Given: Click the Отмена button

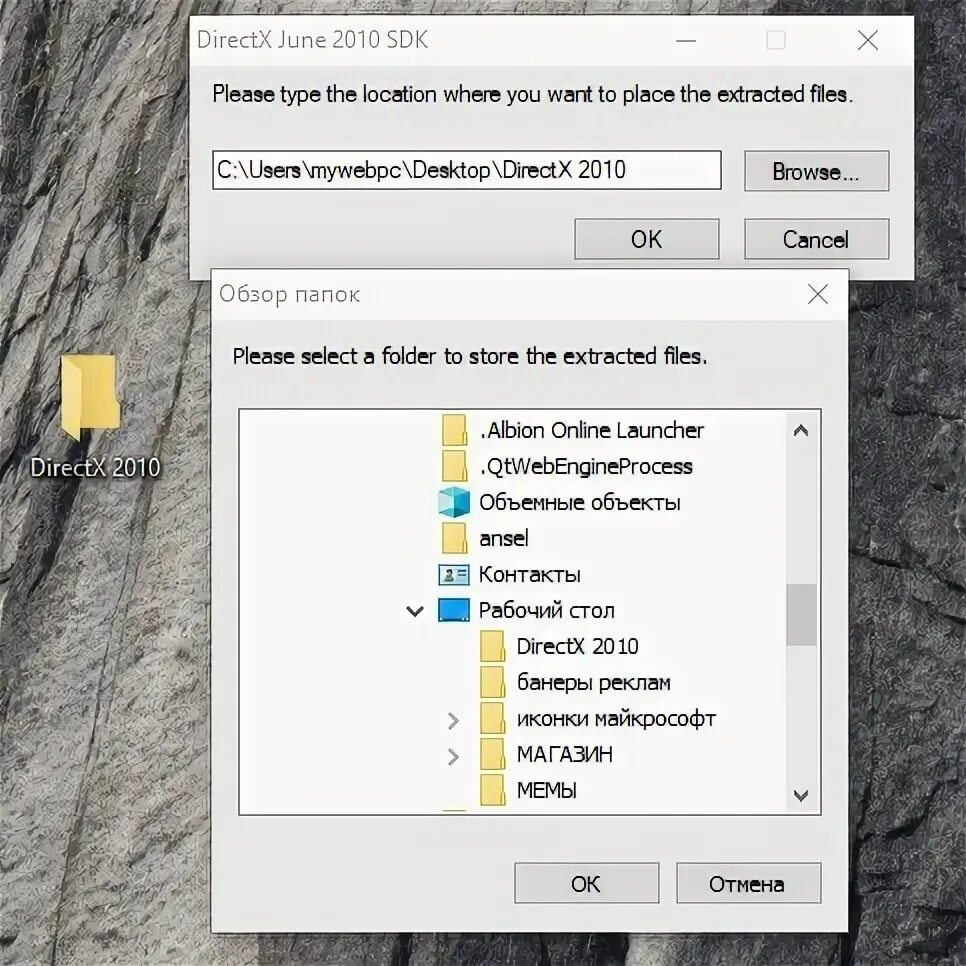Looking at the screenshot, I should click(748, 883).
